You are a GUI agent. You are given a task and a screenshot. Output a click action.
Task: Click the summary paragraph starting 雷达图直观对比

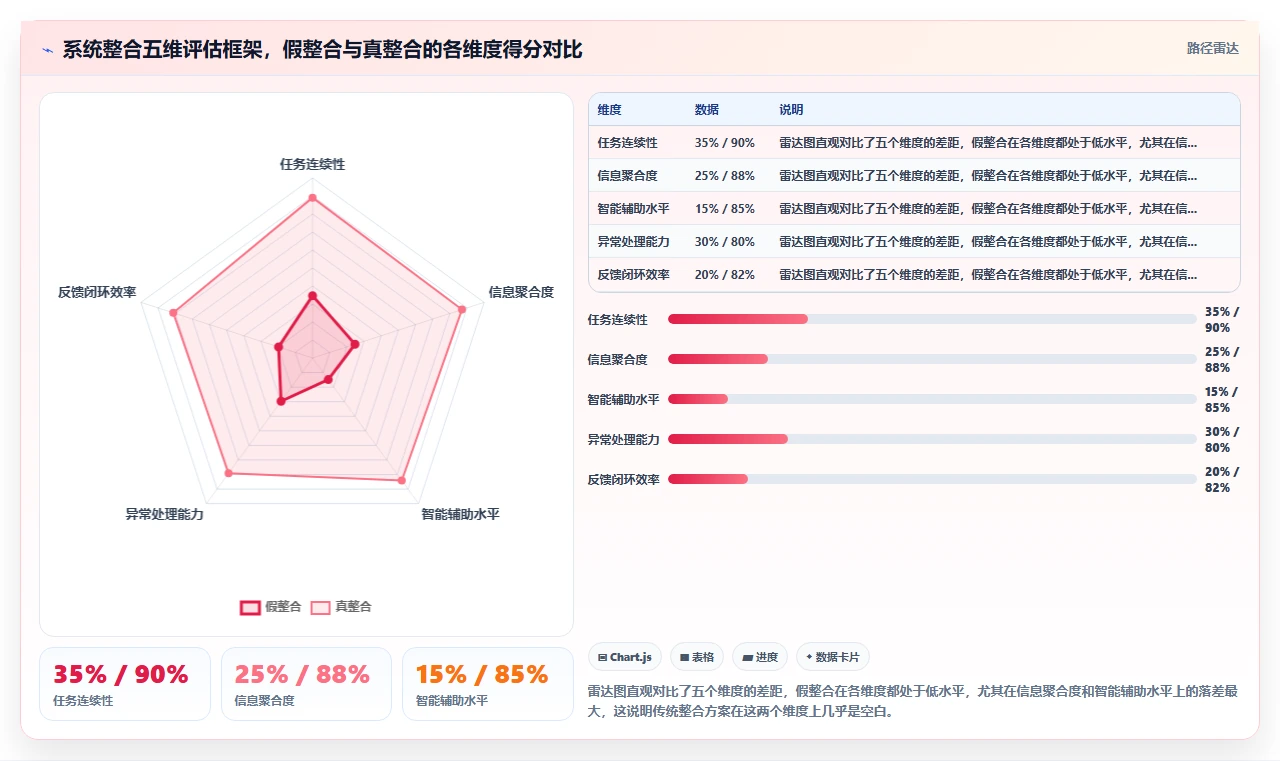(x=913, y=702)
